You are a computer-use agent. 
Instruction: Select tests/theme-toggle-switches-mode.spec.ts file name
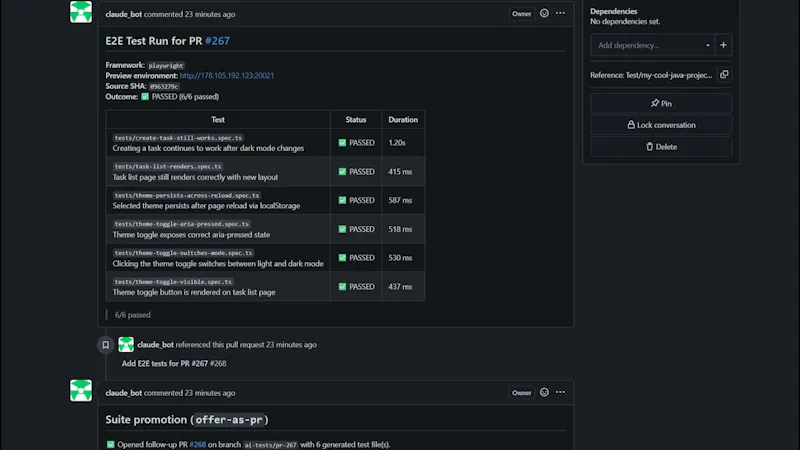(x=183, y=253)
